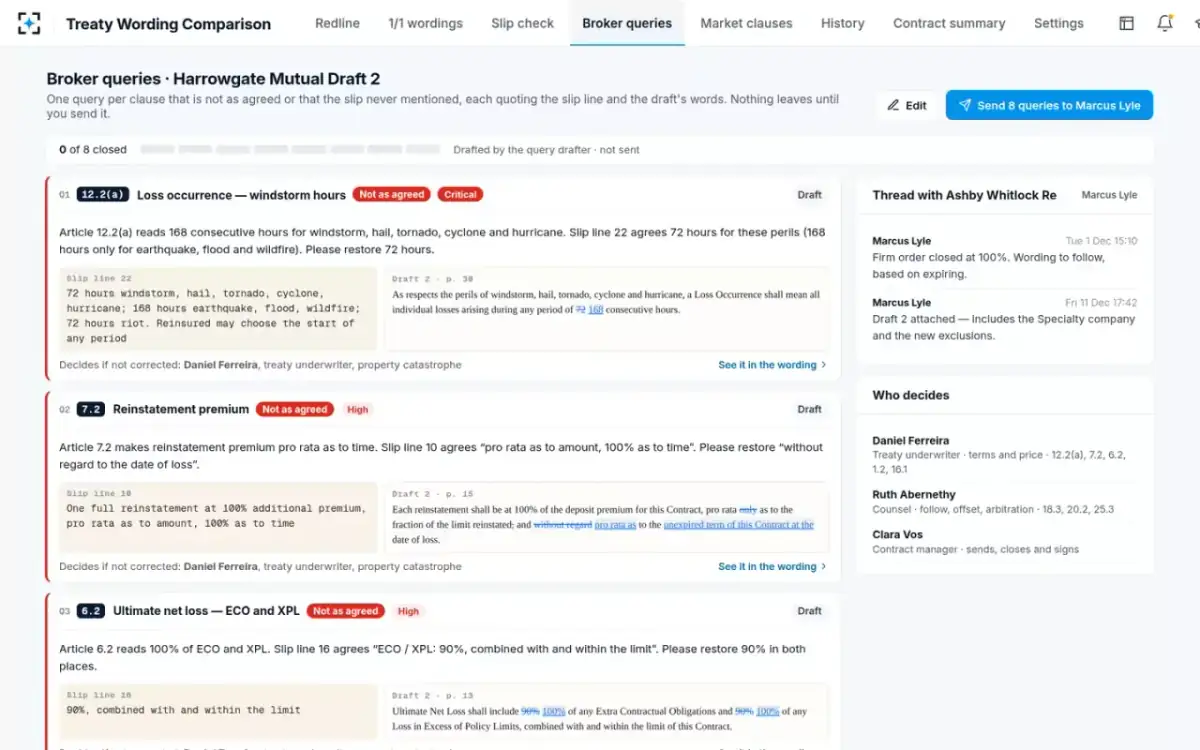Click the 'Draft 2 · p. 38' excerpt
Image resolution: width=1200 pixels, height=750 pixels.
click(x=607, y=309)
